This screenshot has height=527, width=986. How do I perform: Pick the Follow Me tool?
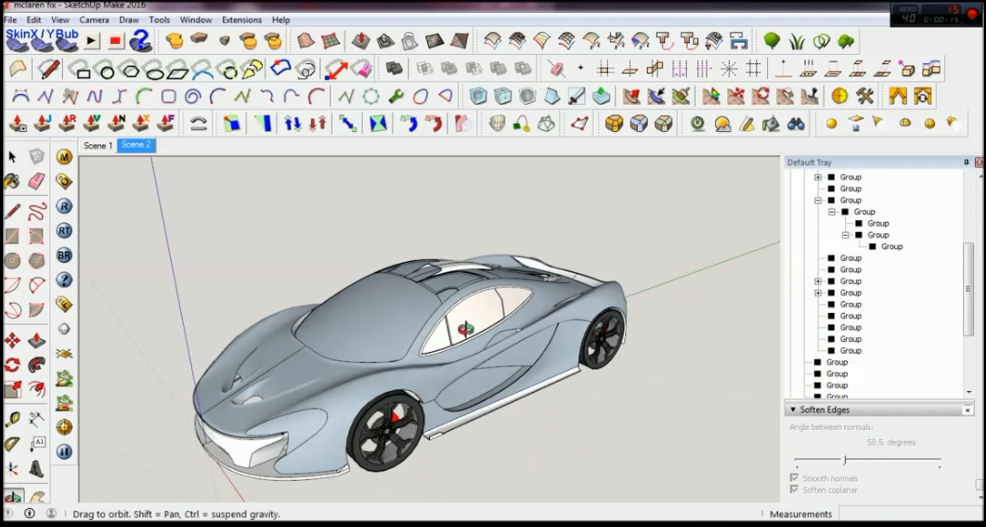click(36, 365)
